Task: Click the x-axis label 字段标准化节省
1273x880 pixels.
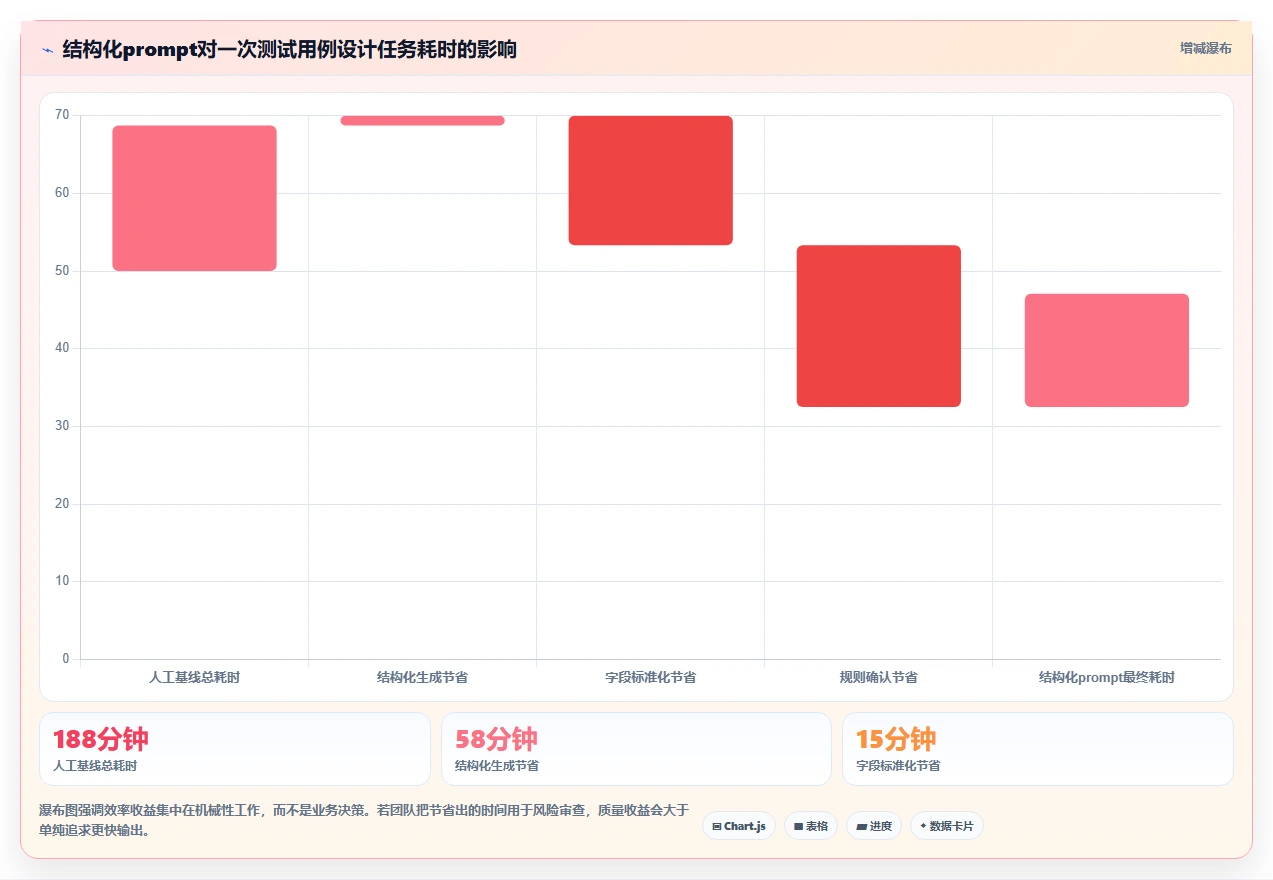Action: pos(651,677)
